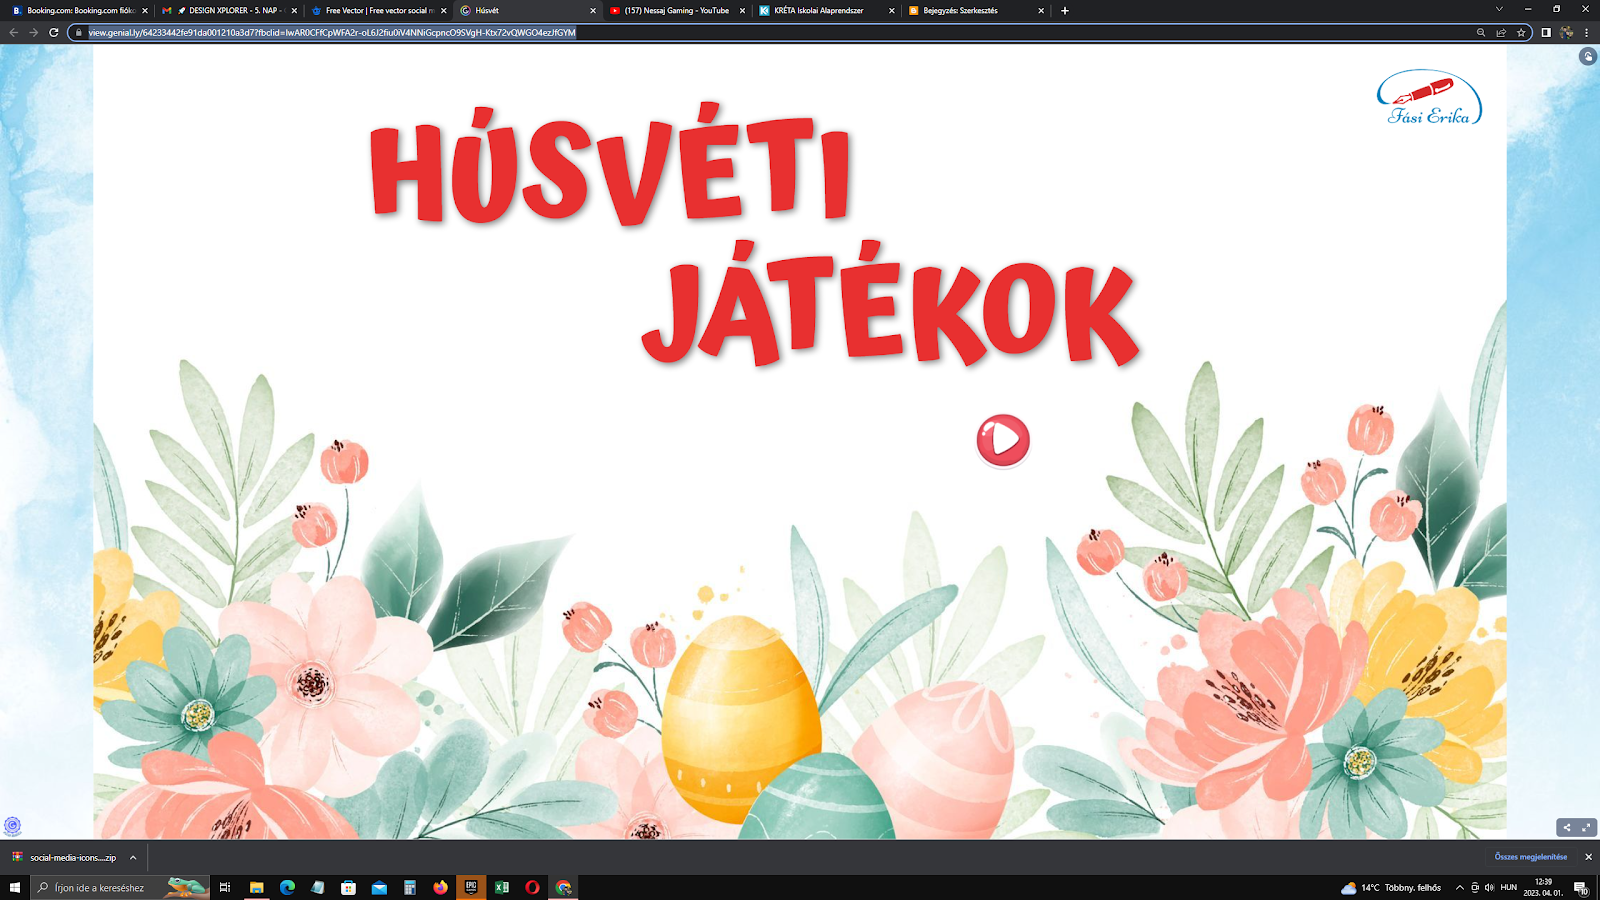The image size is (1600, 900).
Task: Open the Windows Start menu
Action: [15, 887]
